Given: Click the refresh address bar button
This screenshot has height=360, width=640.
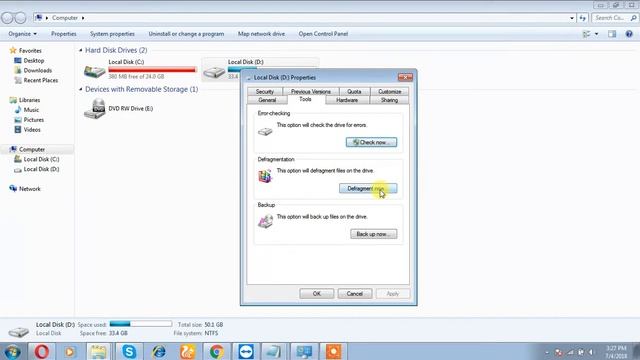Looking at the screenshot, I should 582,18.
